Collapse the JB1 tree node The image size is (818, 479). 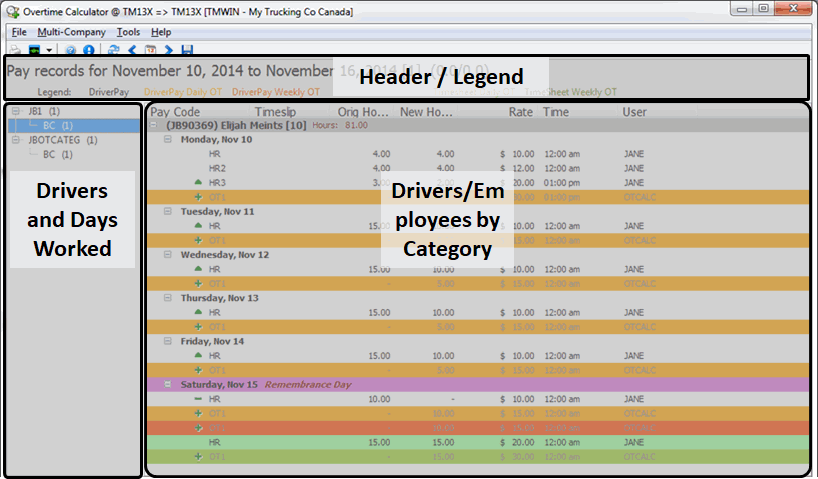(x=16, y=112)
